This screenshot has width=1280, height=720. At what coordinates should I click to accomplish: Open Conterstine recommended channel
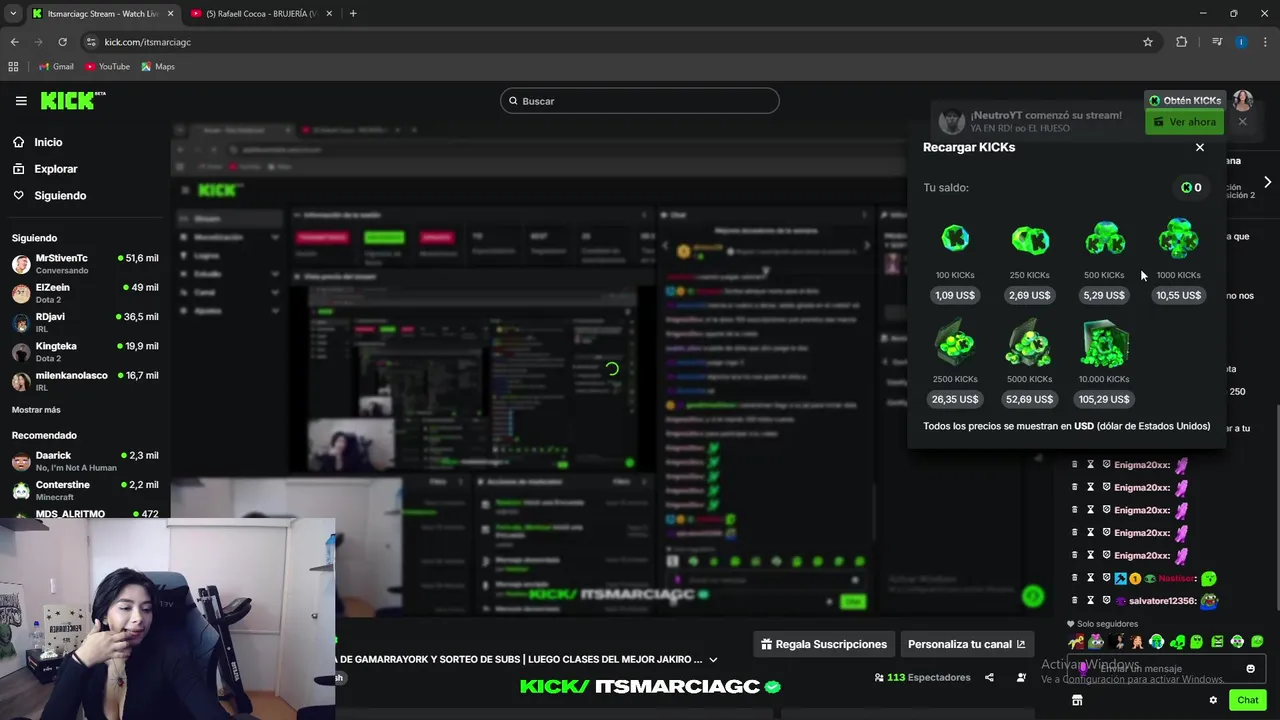[x=85, y=490]
